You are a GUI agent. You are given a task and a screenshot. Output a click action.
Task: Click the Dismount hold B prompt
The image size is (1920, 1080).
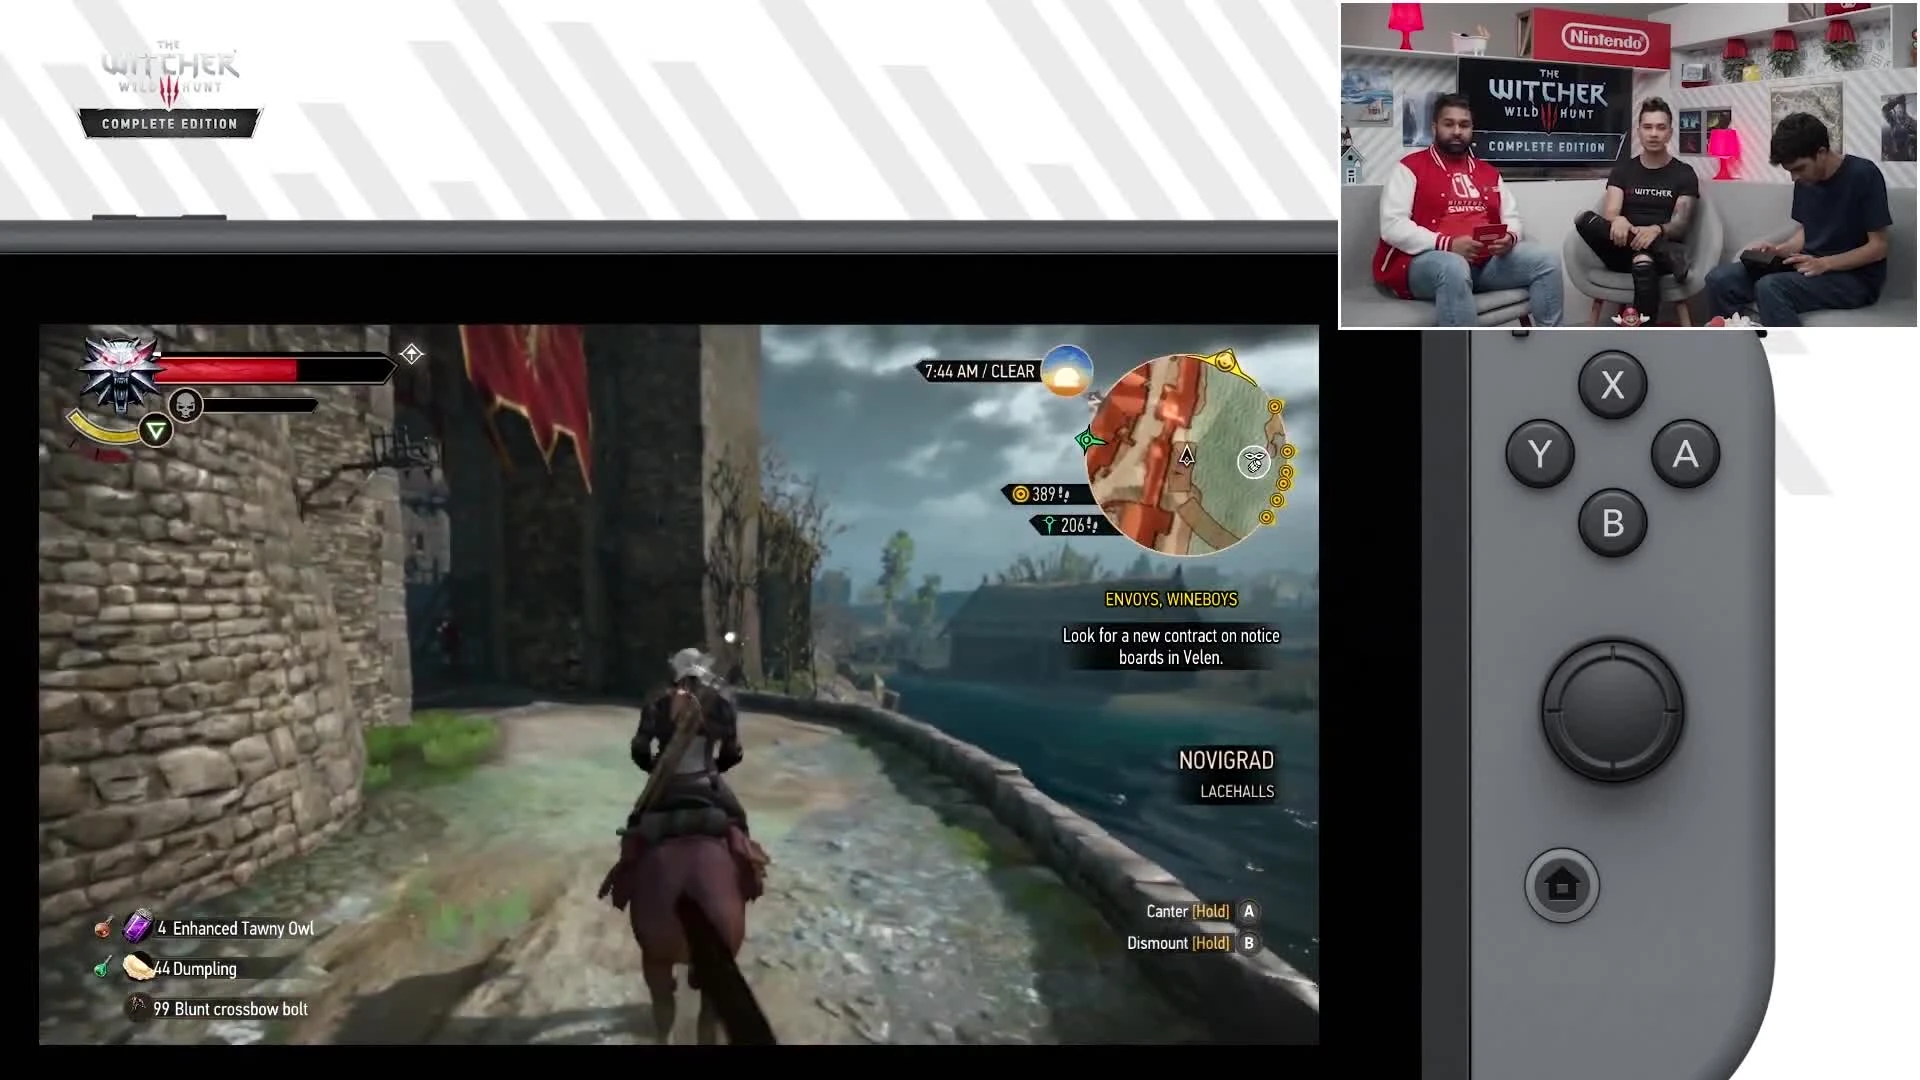pyautogui.click(x=1190, y=943)
